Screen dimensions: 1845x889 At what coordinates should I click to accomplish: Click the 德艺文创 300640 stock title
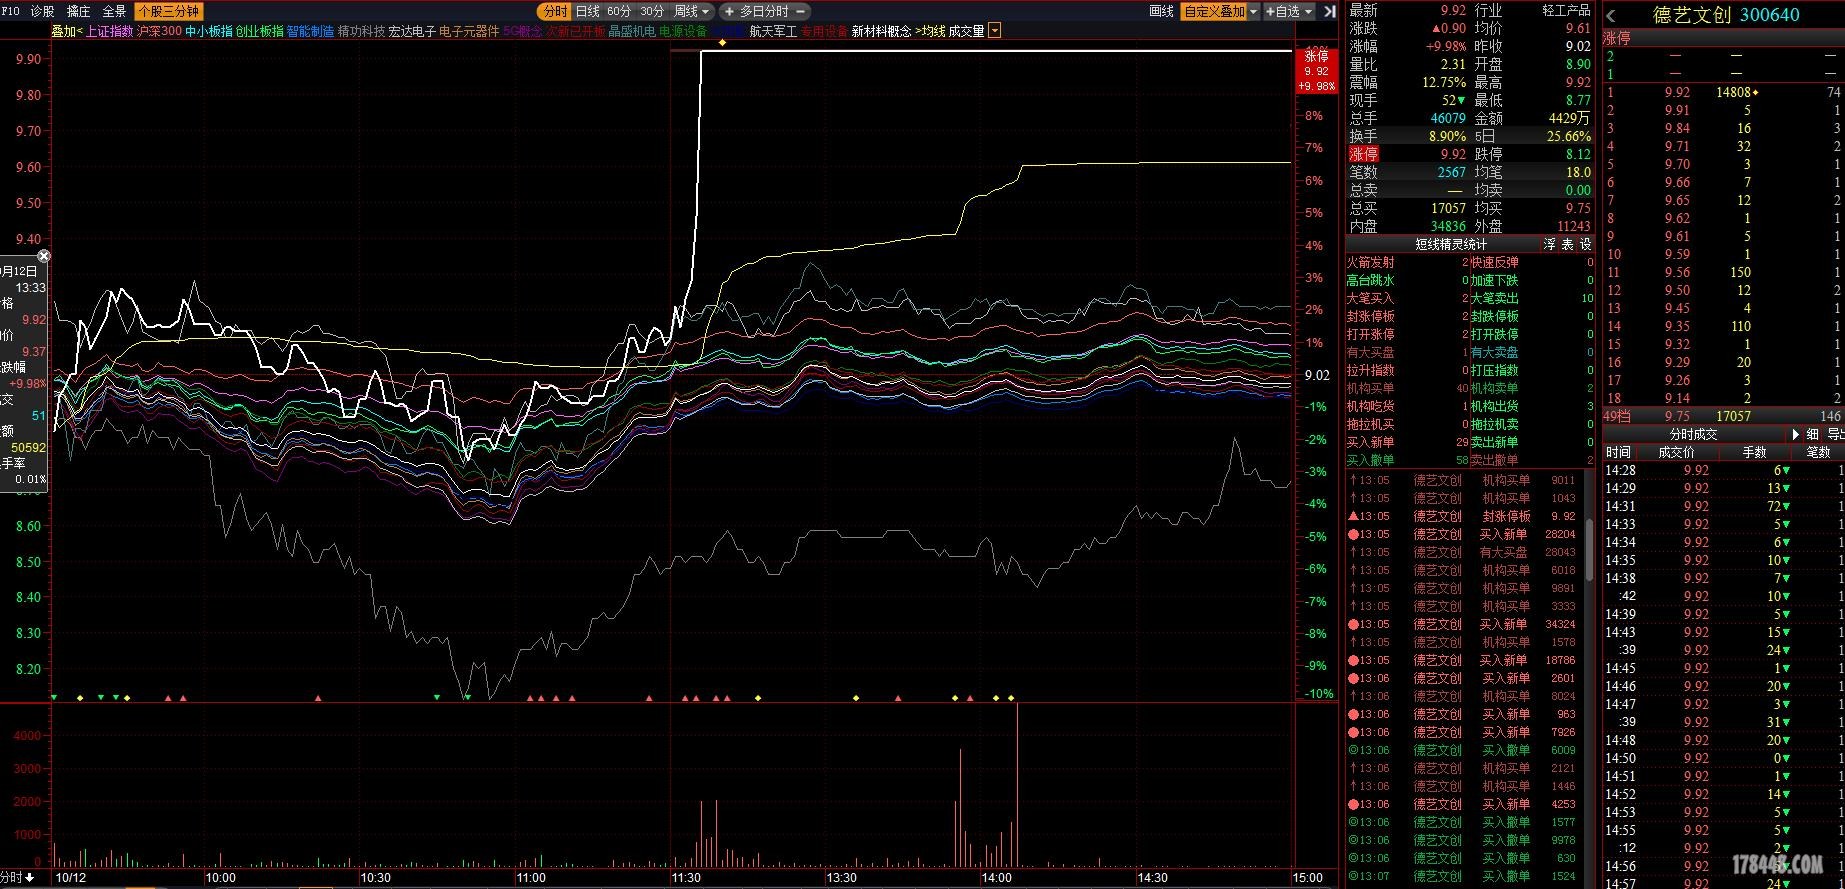point(1725,15)
